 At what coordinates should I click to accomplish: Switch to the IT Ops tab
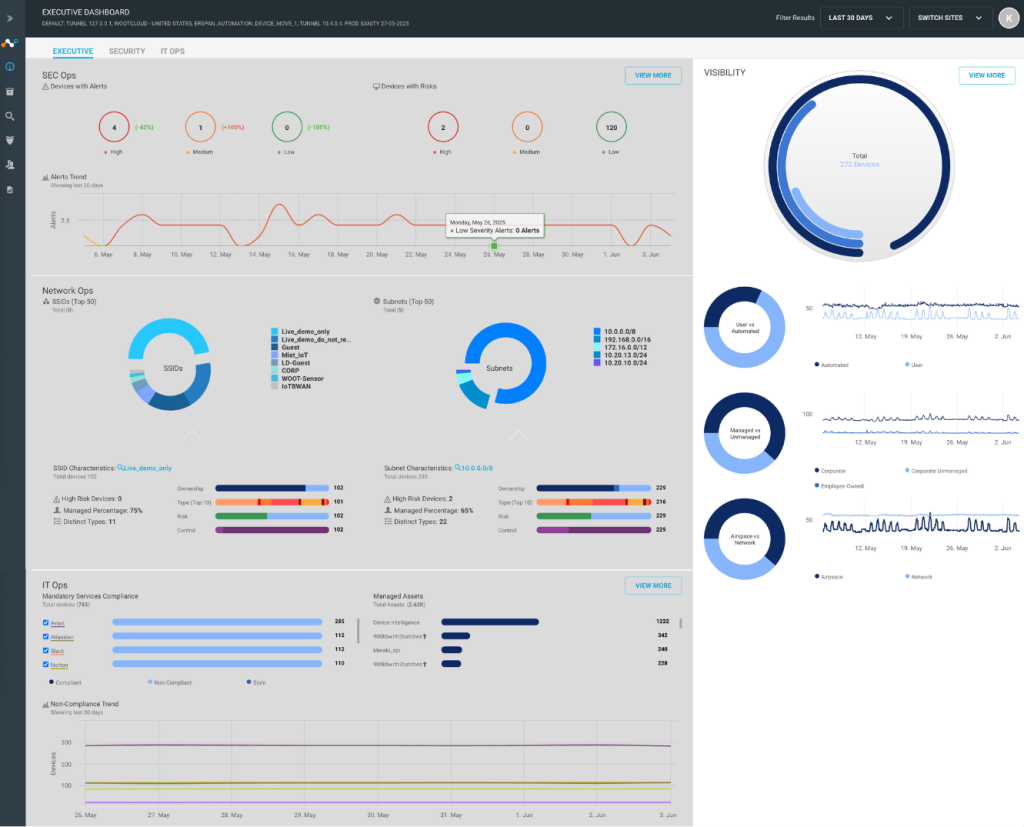click(172, 51)
